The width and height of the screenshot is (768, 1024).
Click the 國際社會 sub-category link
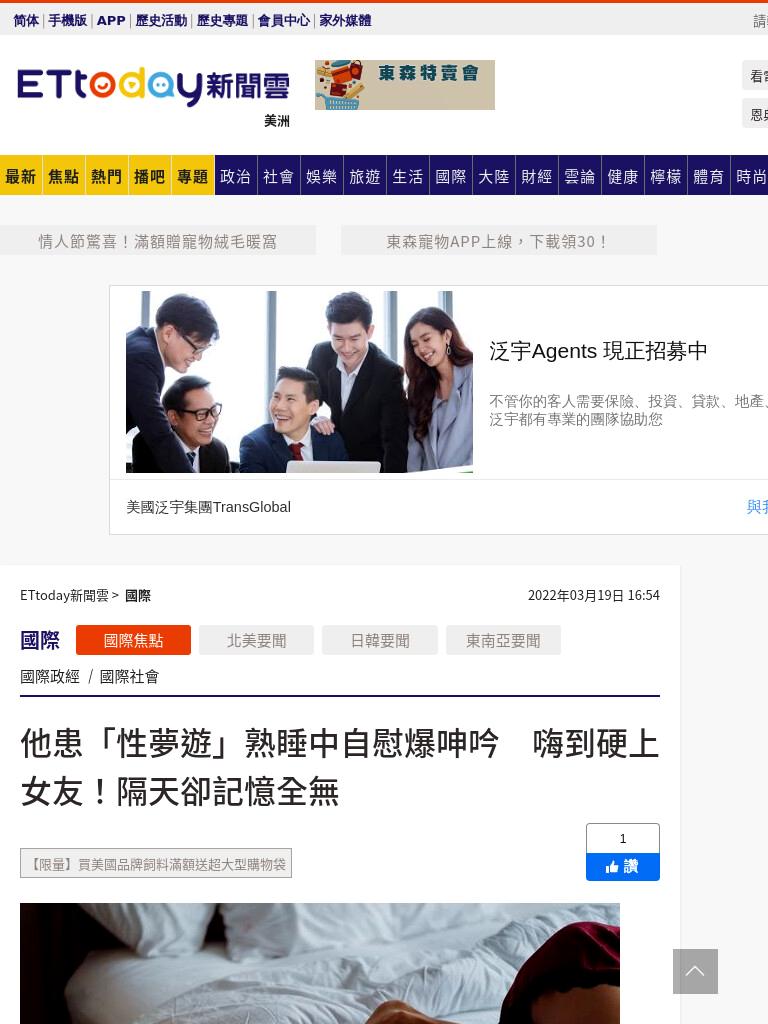pos(129,677)
